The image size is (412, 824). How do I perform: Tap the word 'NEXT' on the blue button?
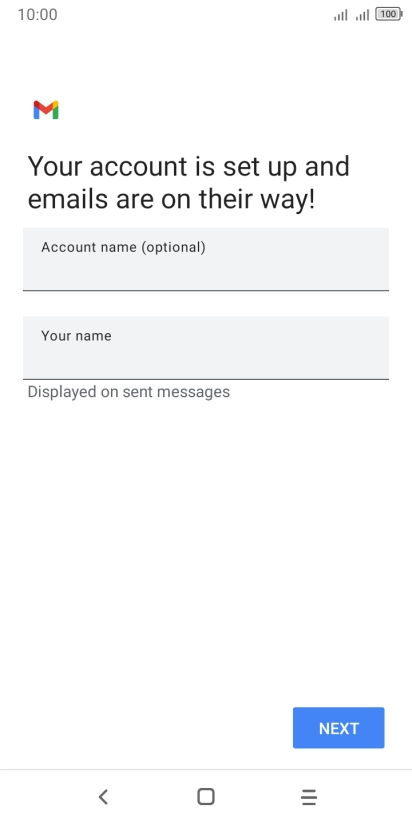click(x=339, y=728)
